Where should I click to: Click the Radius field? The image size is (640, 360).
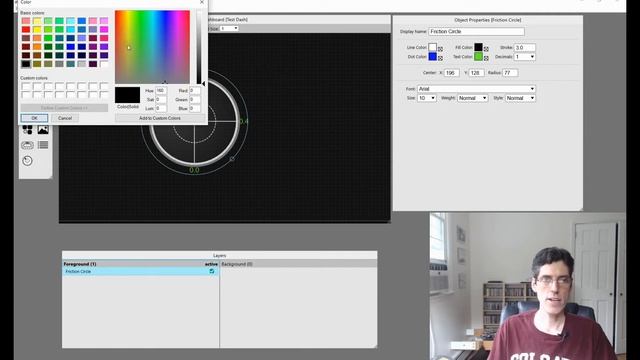click(510, 73)
